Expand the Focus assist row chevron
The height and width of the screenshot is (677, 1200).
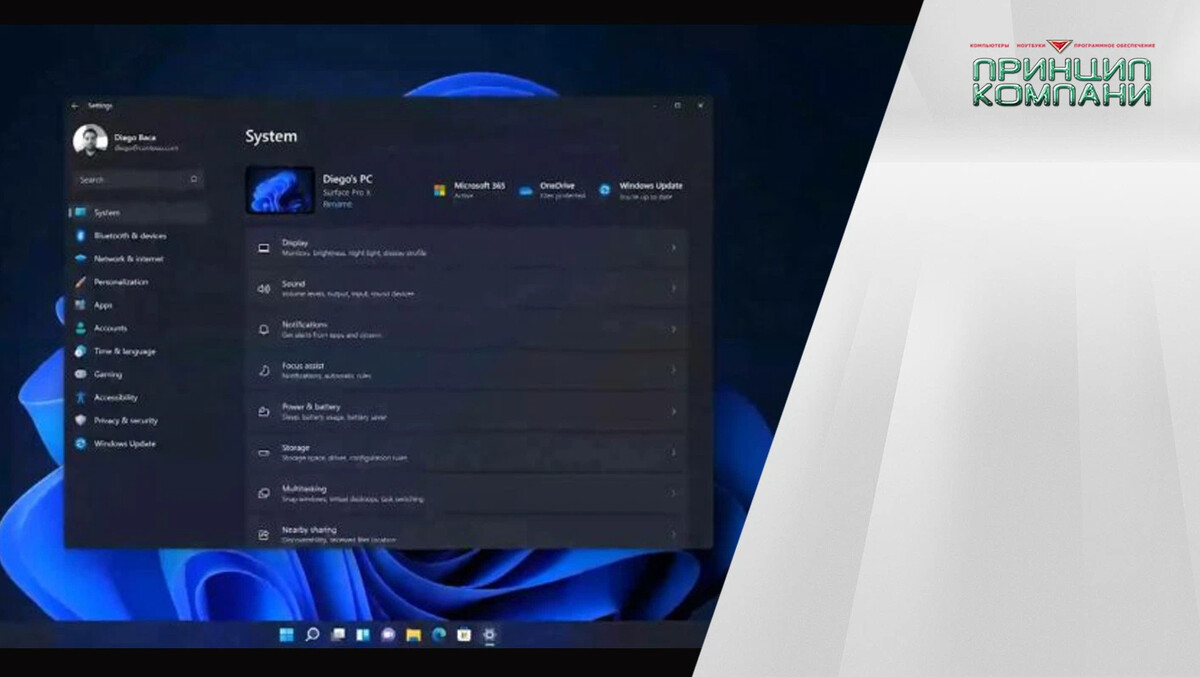(673, 370)
